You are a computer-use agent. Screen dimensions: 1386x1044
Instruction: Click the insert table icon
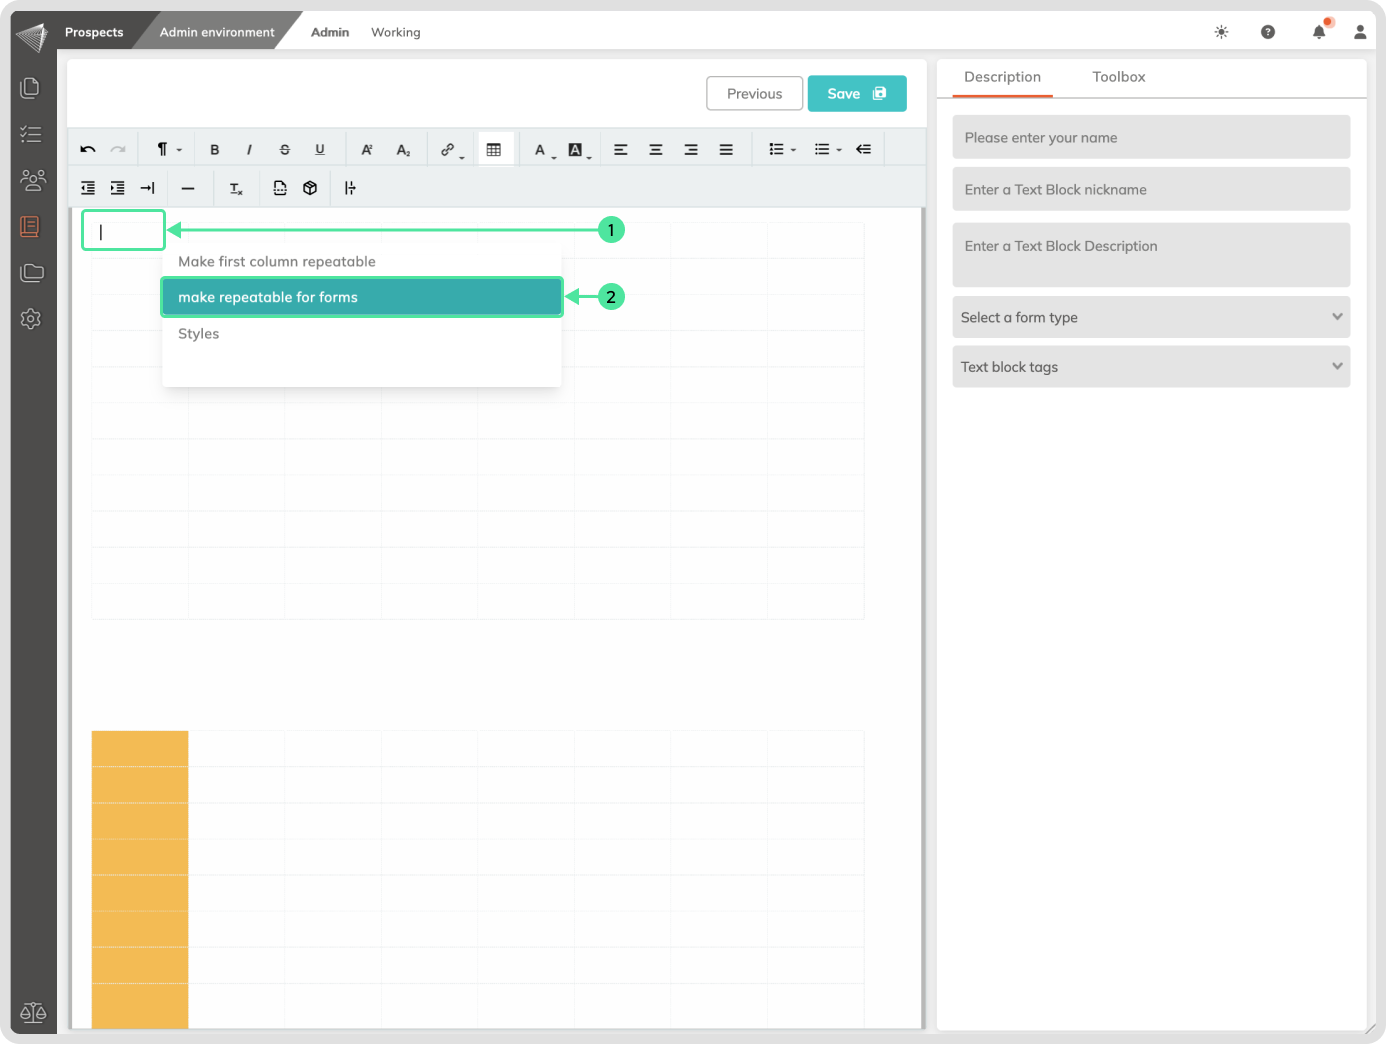pyautogui.click(x=494, y=150)
